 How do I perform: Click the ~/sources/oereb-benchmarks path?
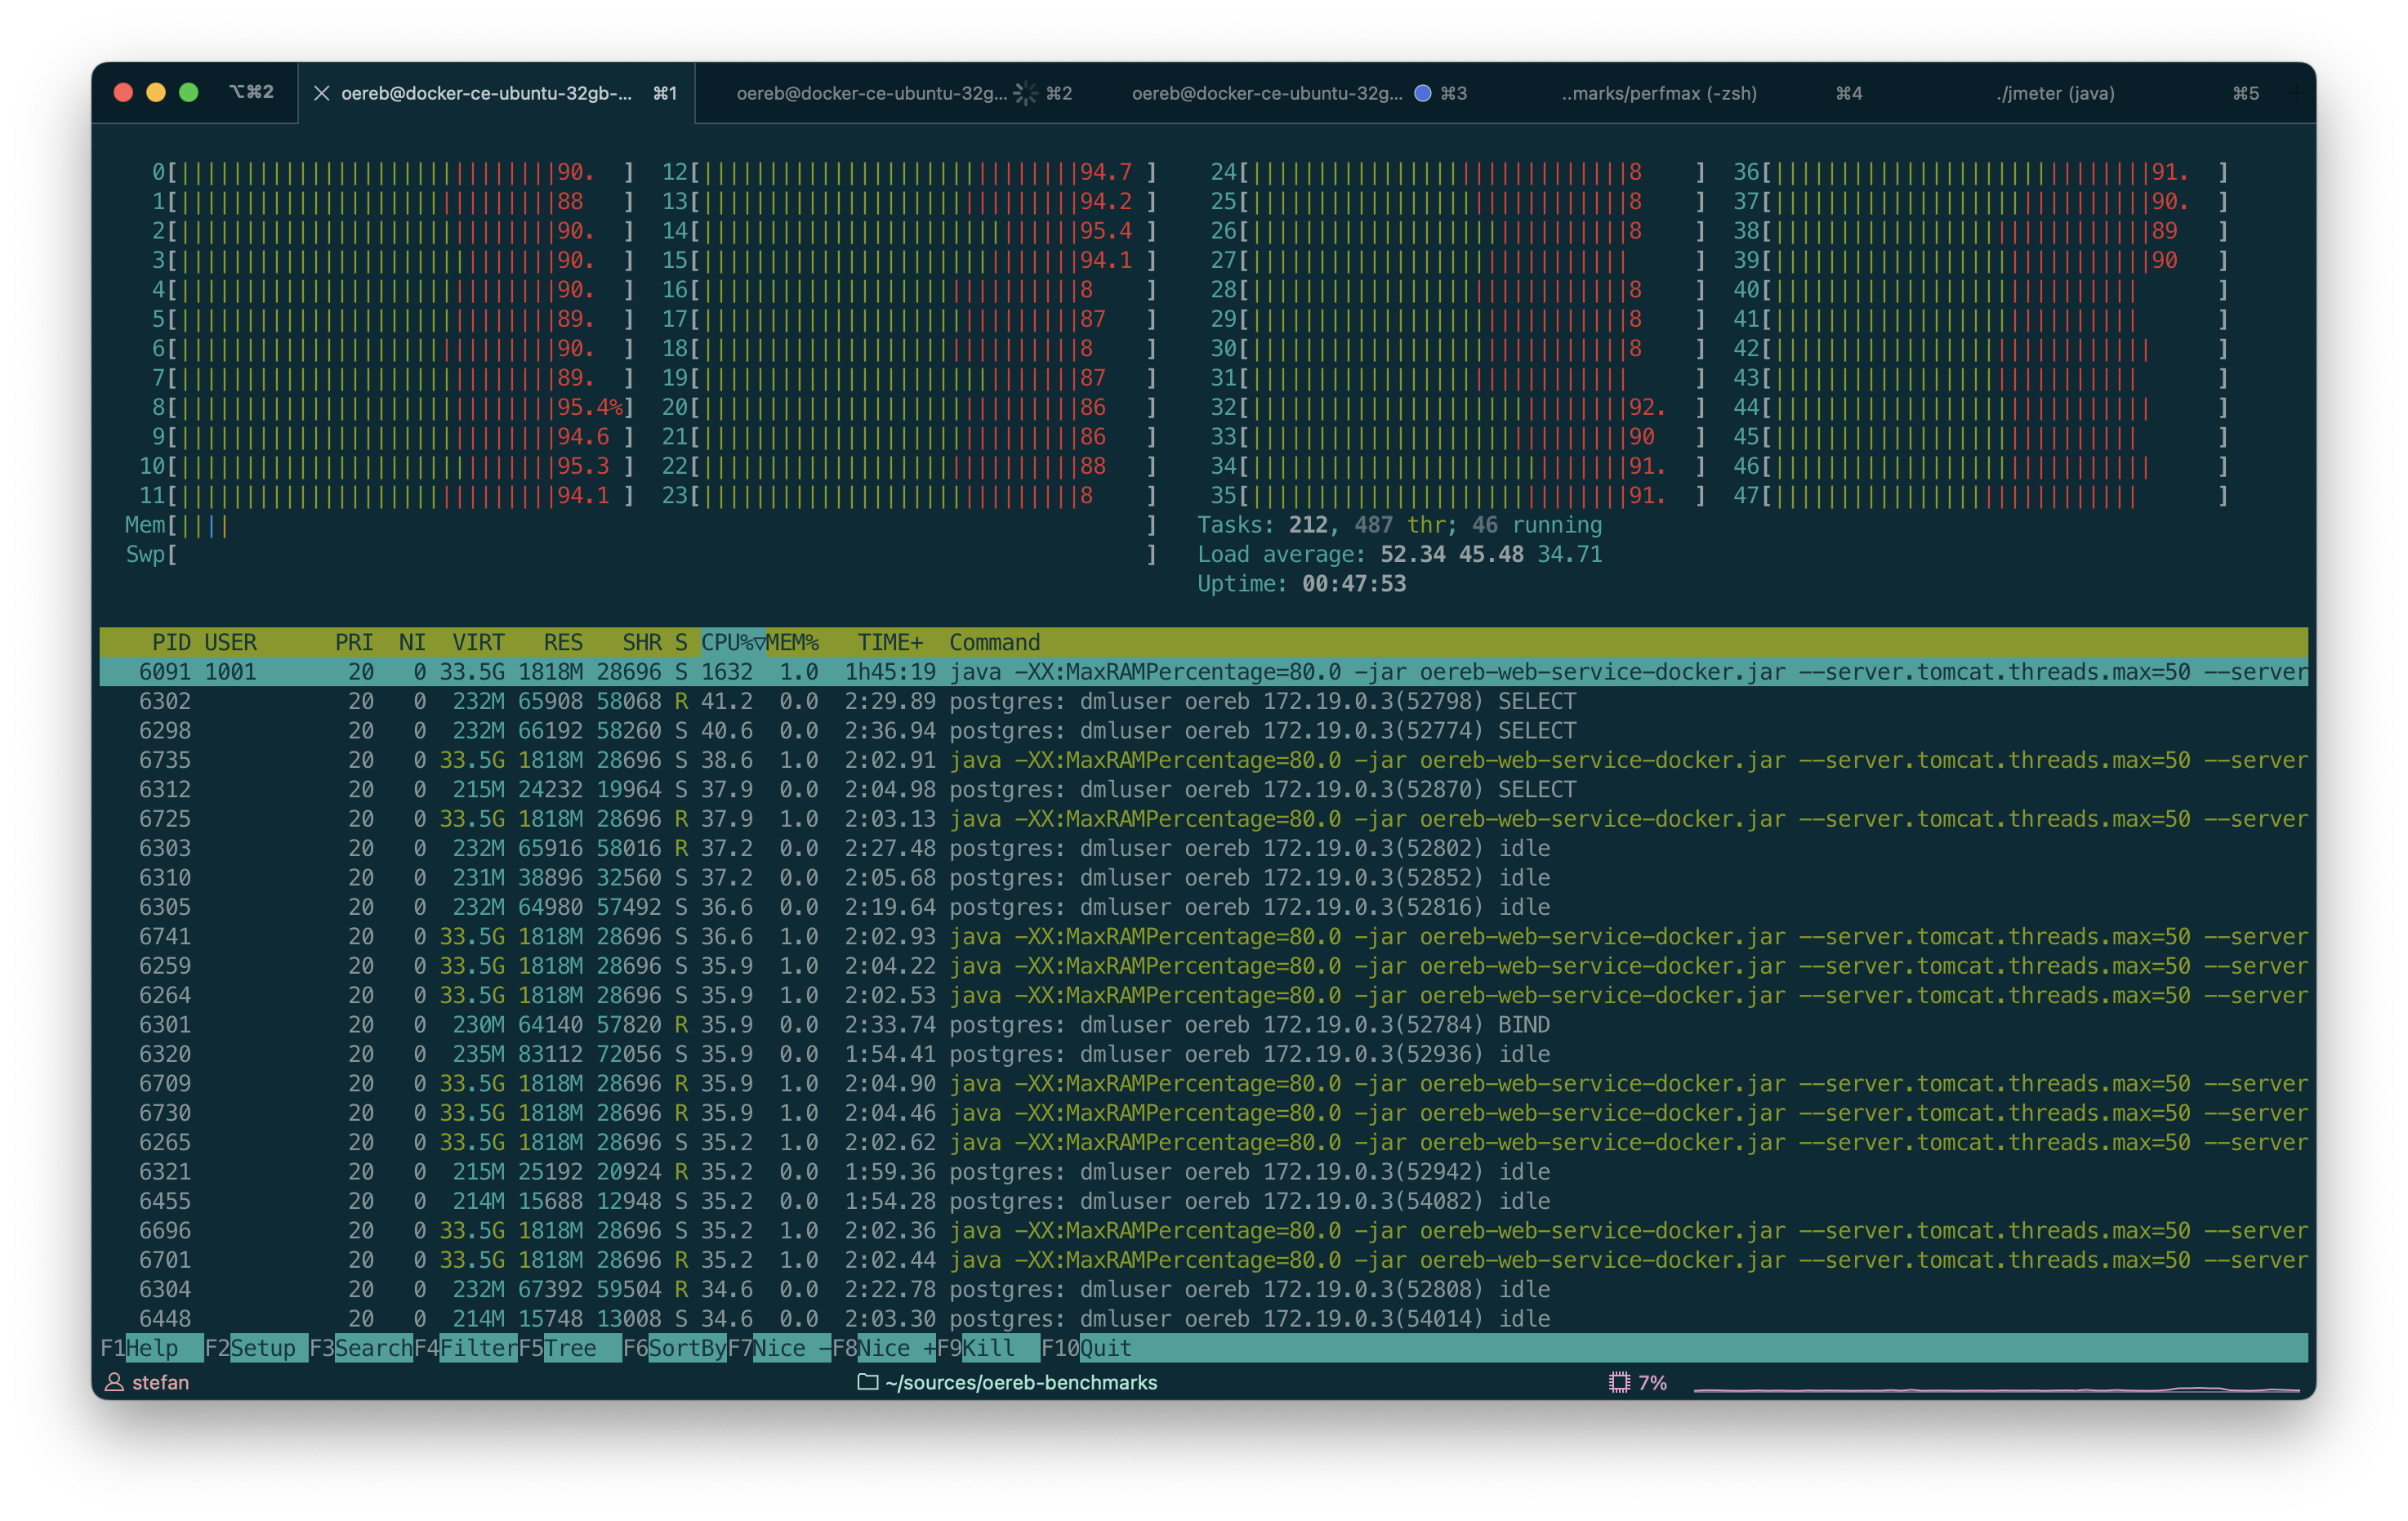[x=1021, y=1382]
